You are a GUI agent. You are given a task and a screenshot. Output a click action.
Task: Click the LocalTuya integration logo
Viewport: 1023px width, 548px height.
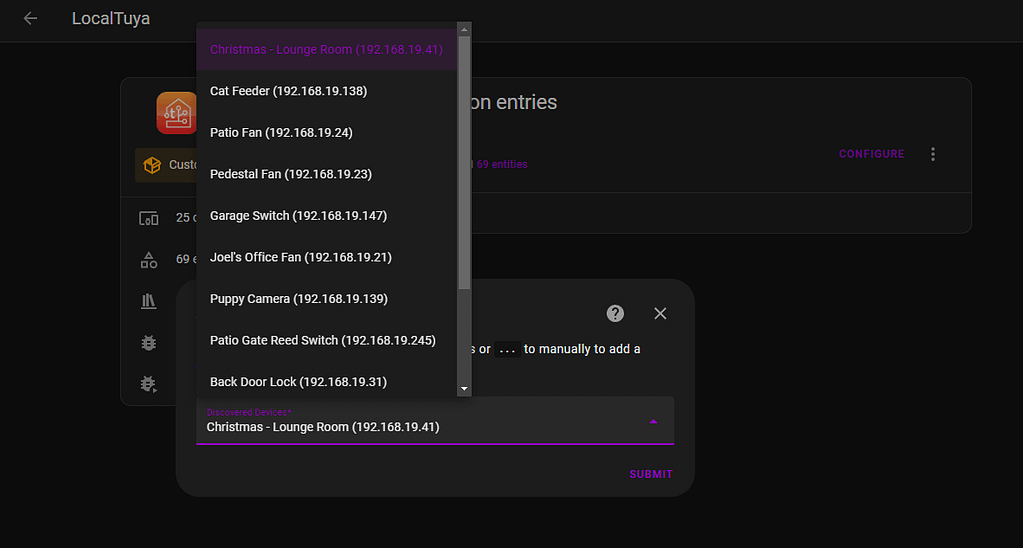pos(176,113)
